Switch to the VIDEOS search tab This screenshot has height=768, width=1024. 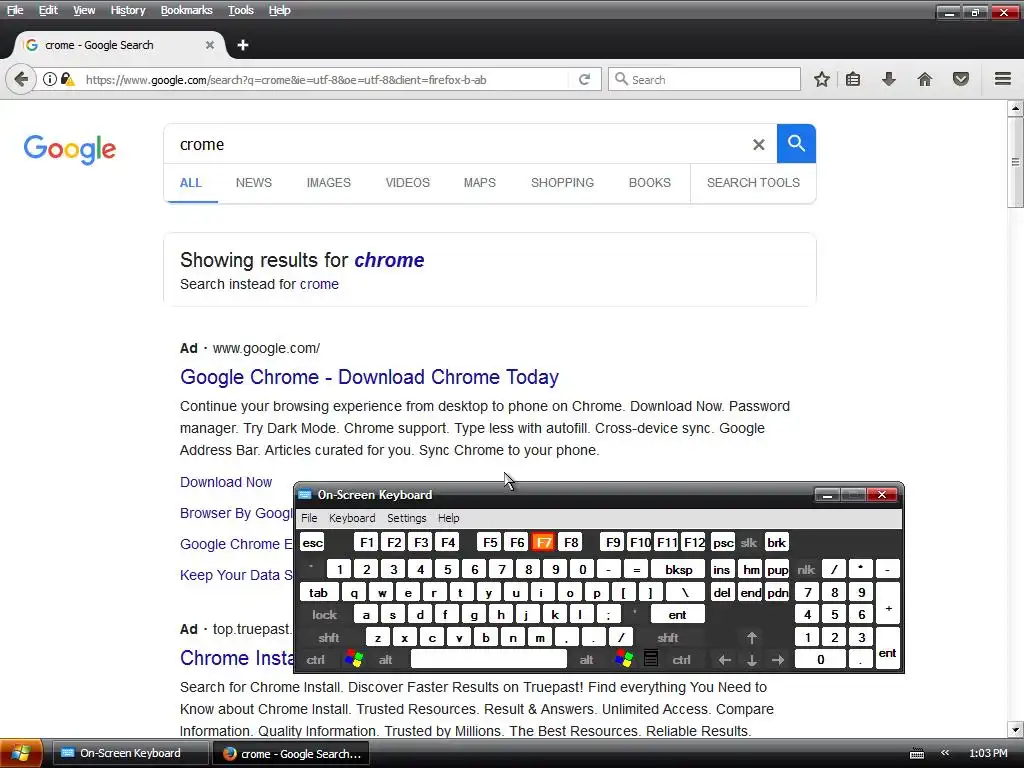[408, 183]
